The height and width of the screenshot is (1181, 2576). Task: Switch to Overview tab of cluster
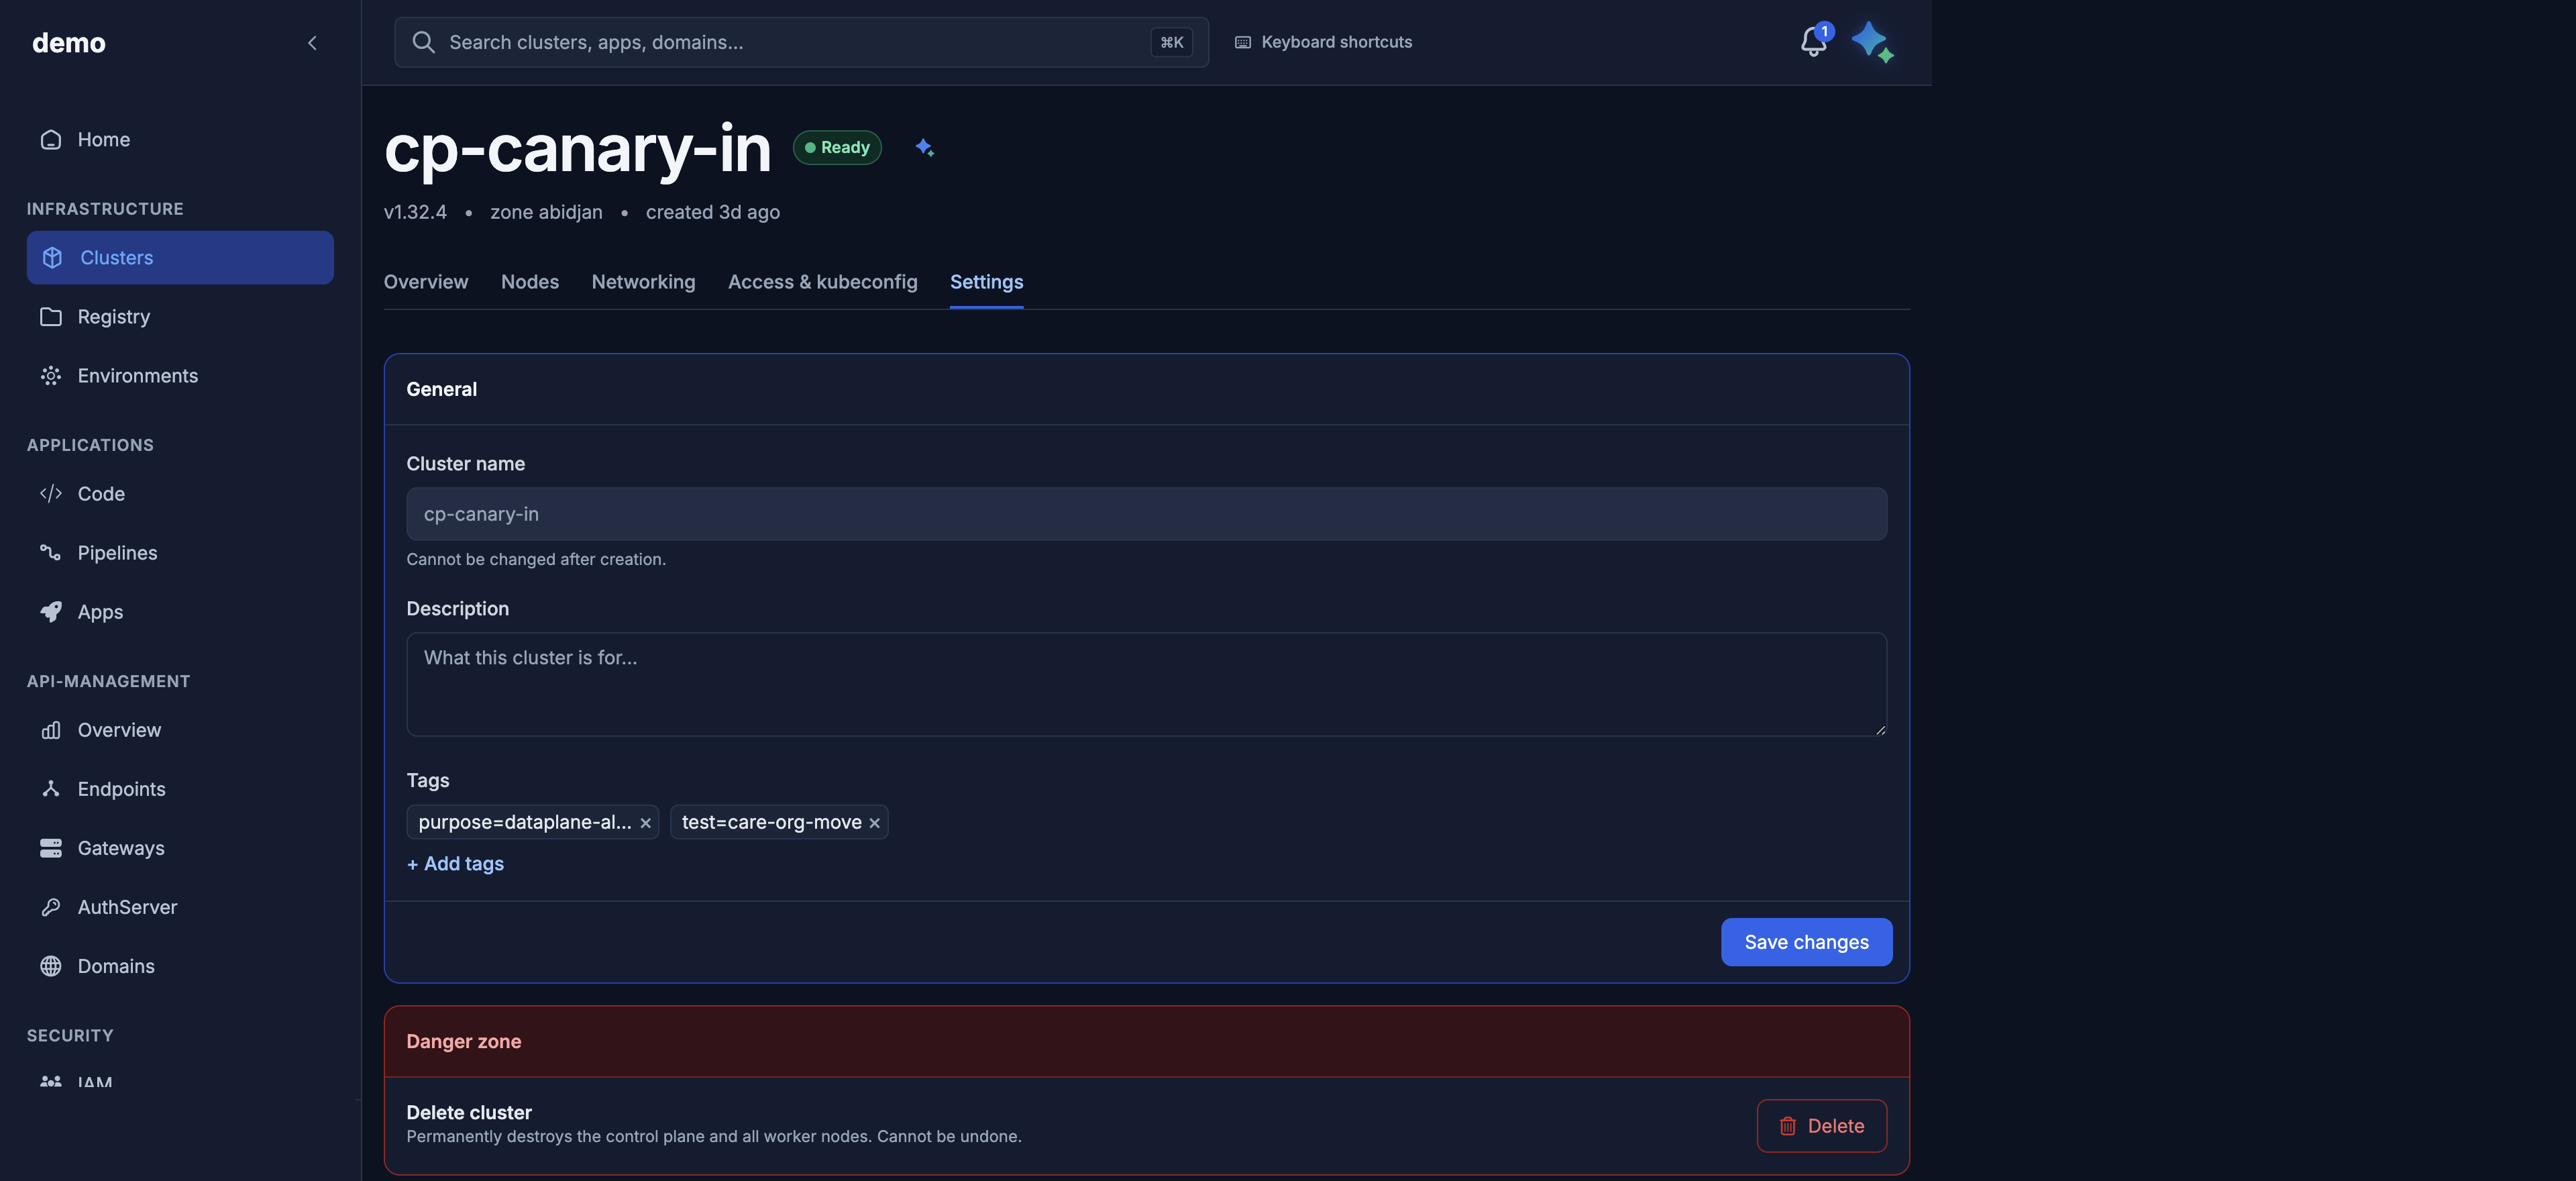click(x=426, y=282)
